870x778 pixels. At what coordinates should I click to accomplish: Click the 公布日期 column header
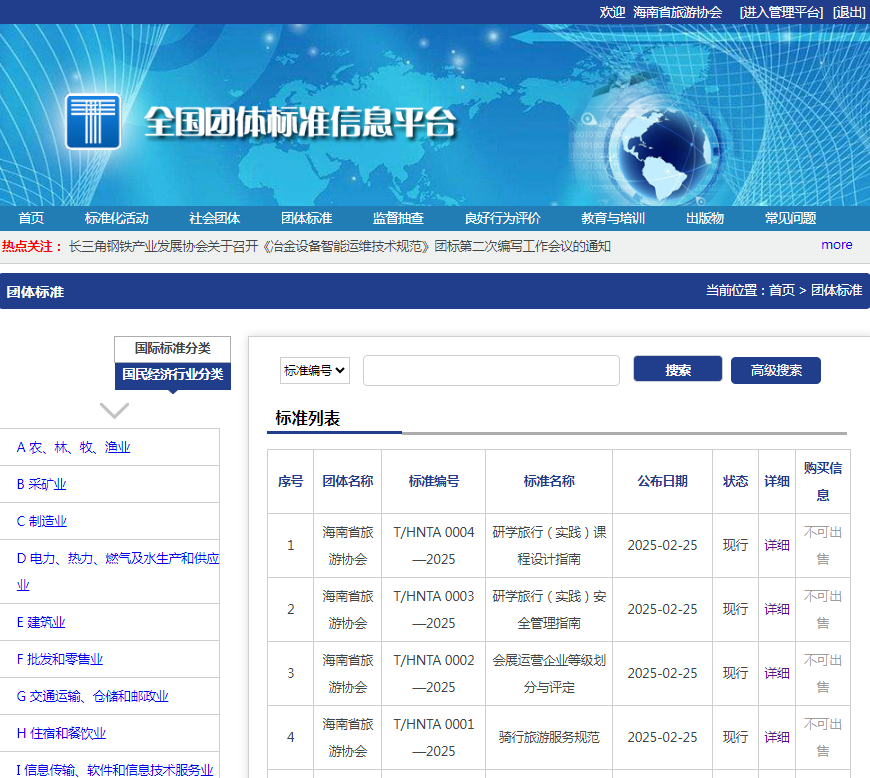pos(662,481)
